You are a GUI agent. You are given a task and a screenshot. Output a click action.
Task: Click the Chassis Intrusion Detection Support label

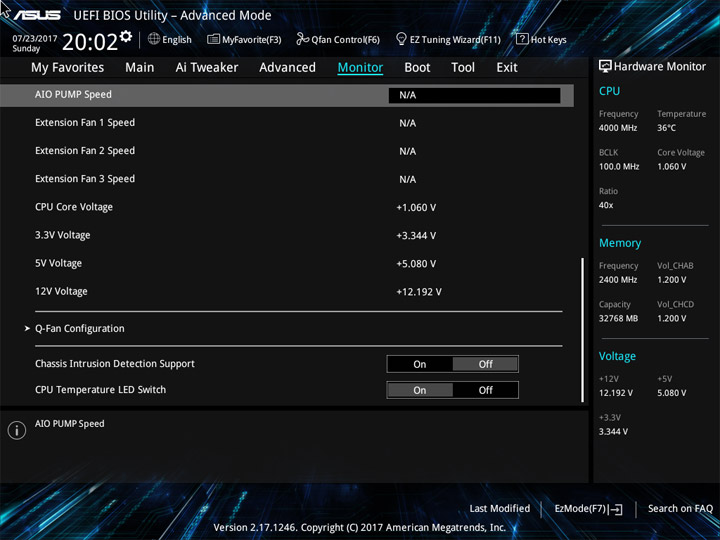coord(115,364)
